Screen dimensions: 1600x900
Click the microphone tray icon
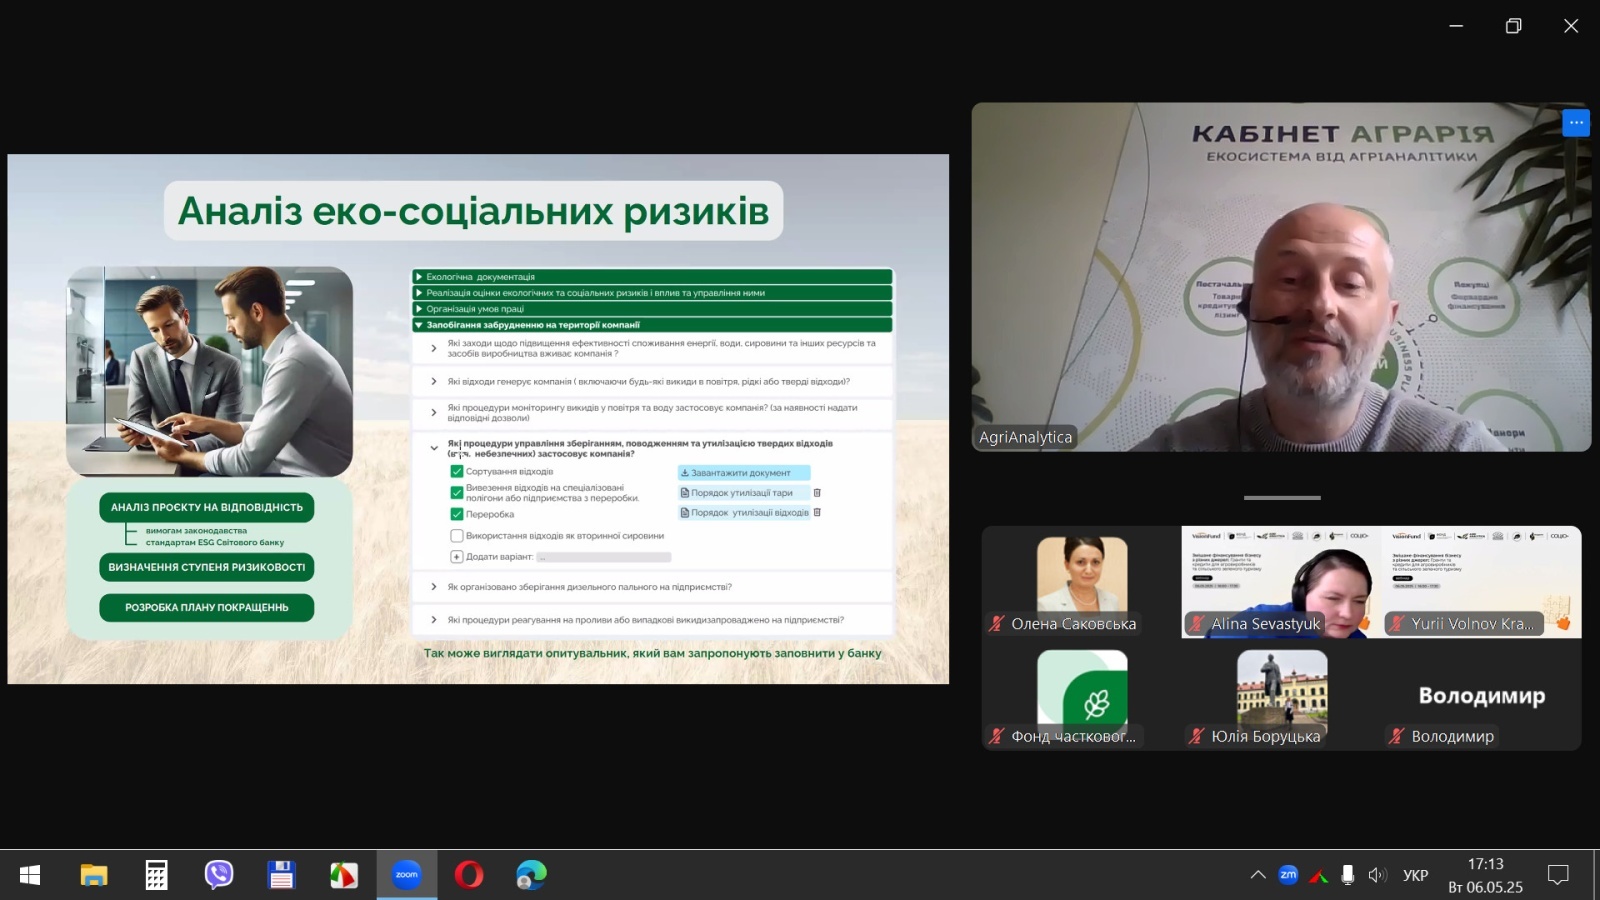click(1348, 875)
